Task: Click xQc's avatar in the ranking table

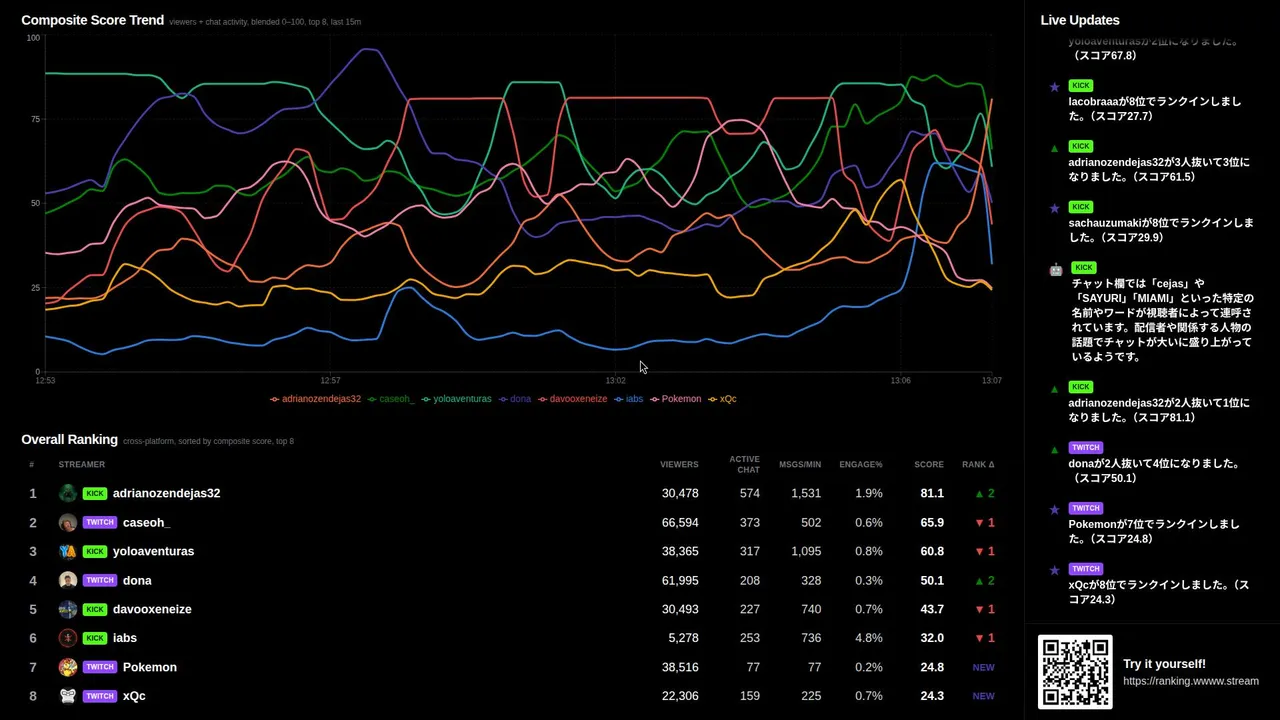Action: pos(68,696)
